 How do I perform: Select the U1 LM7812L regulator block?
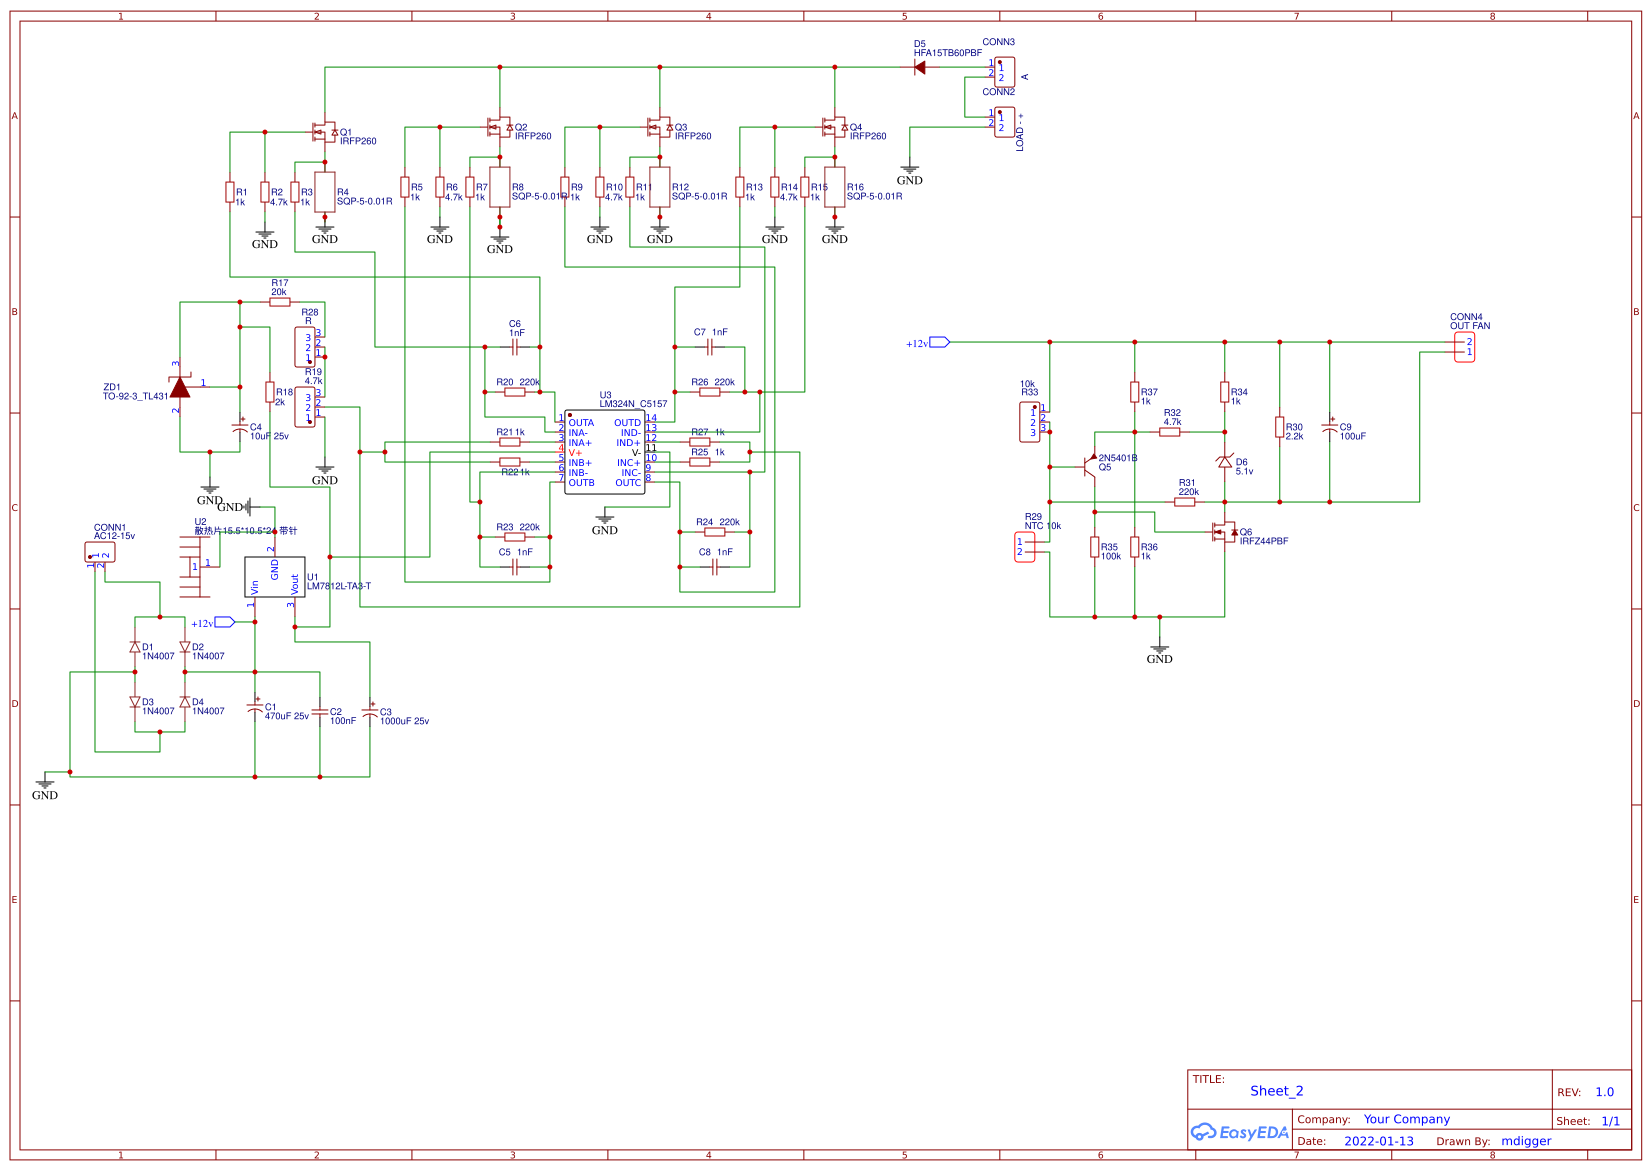click(x=275, y=577)
